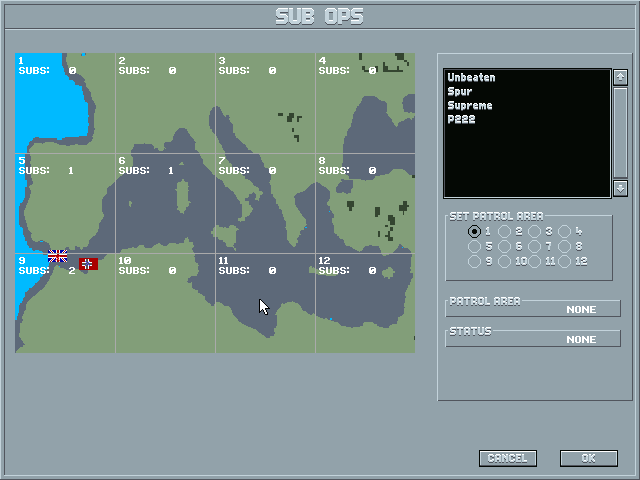Click the British Union Jack flag icon

58,256
